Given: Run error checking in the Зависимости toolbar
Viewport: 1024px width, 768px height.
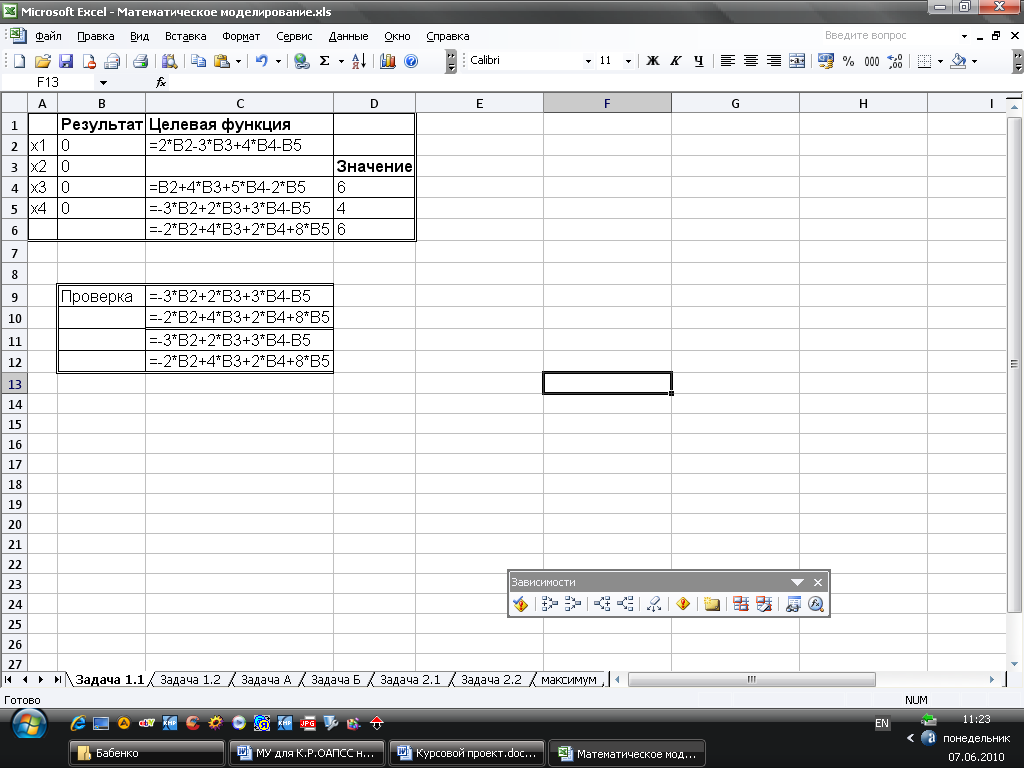Looking at the screenshot, I should (520, 604).
